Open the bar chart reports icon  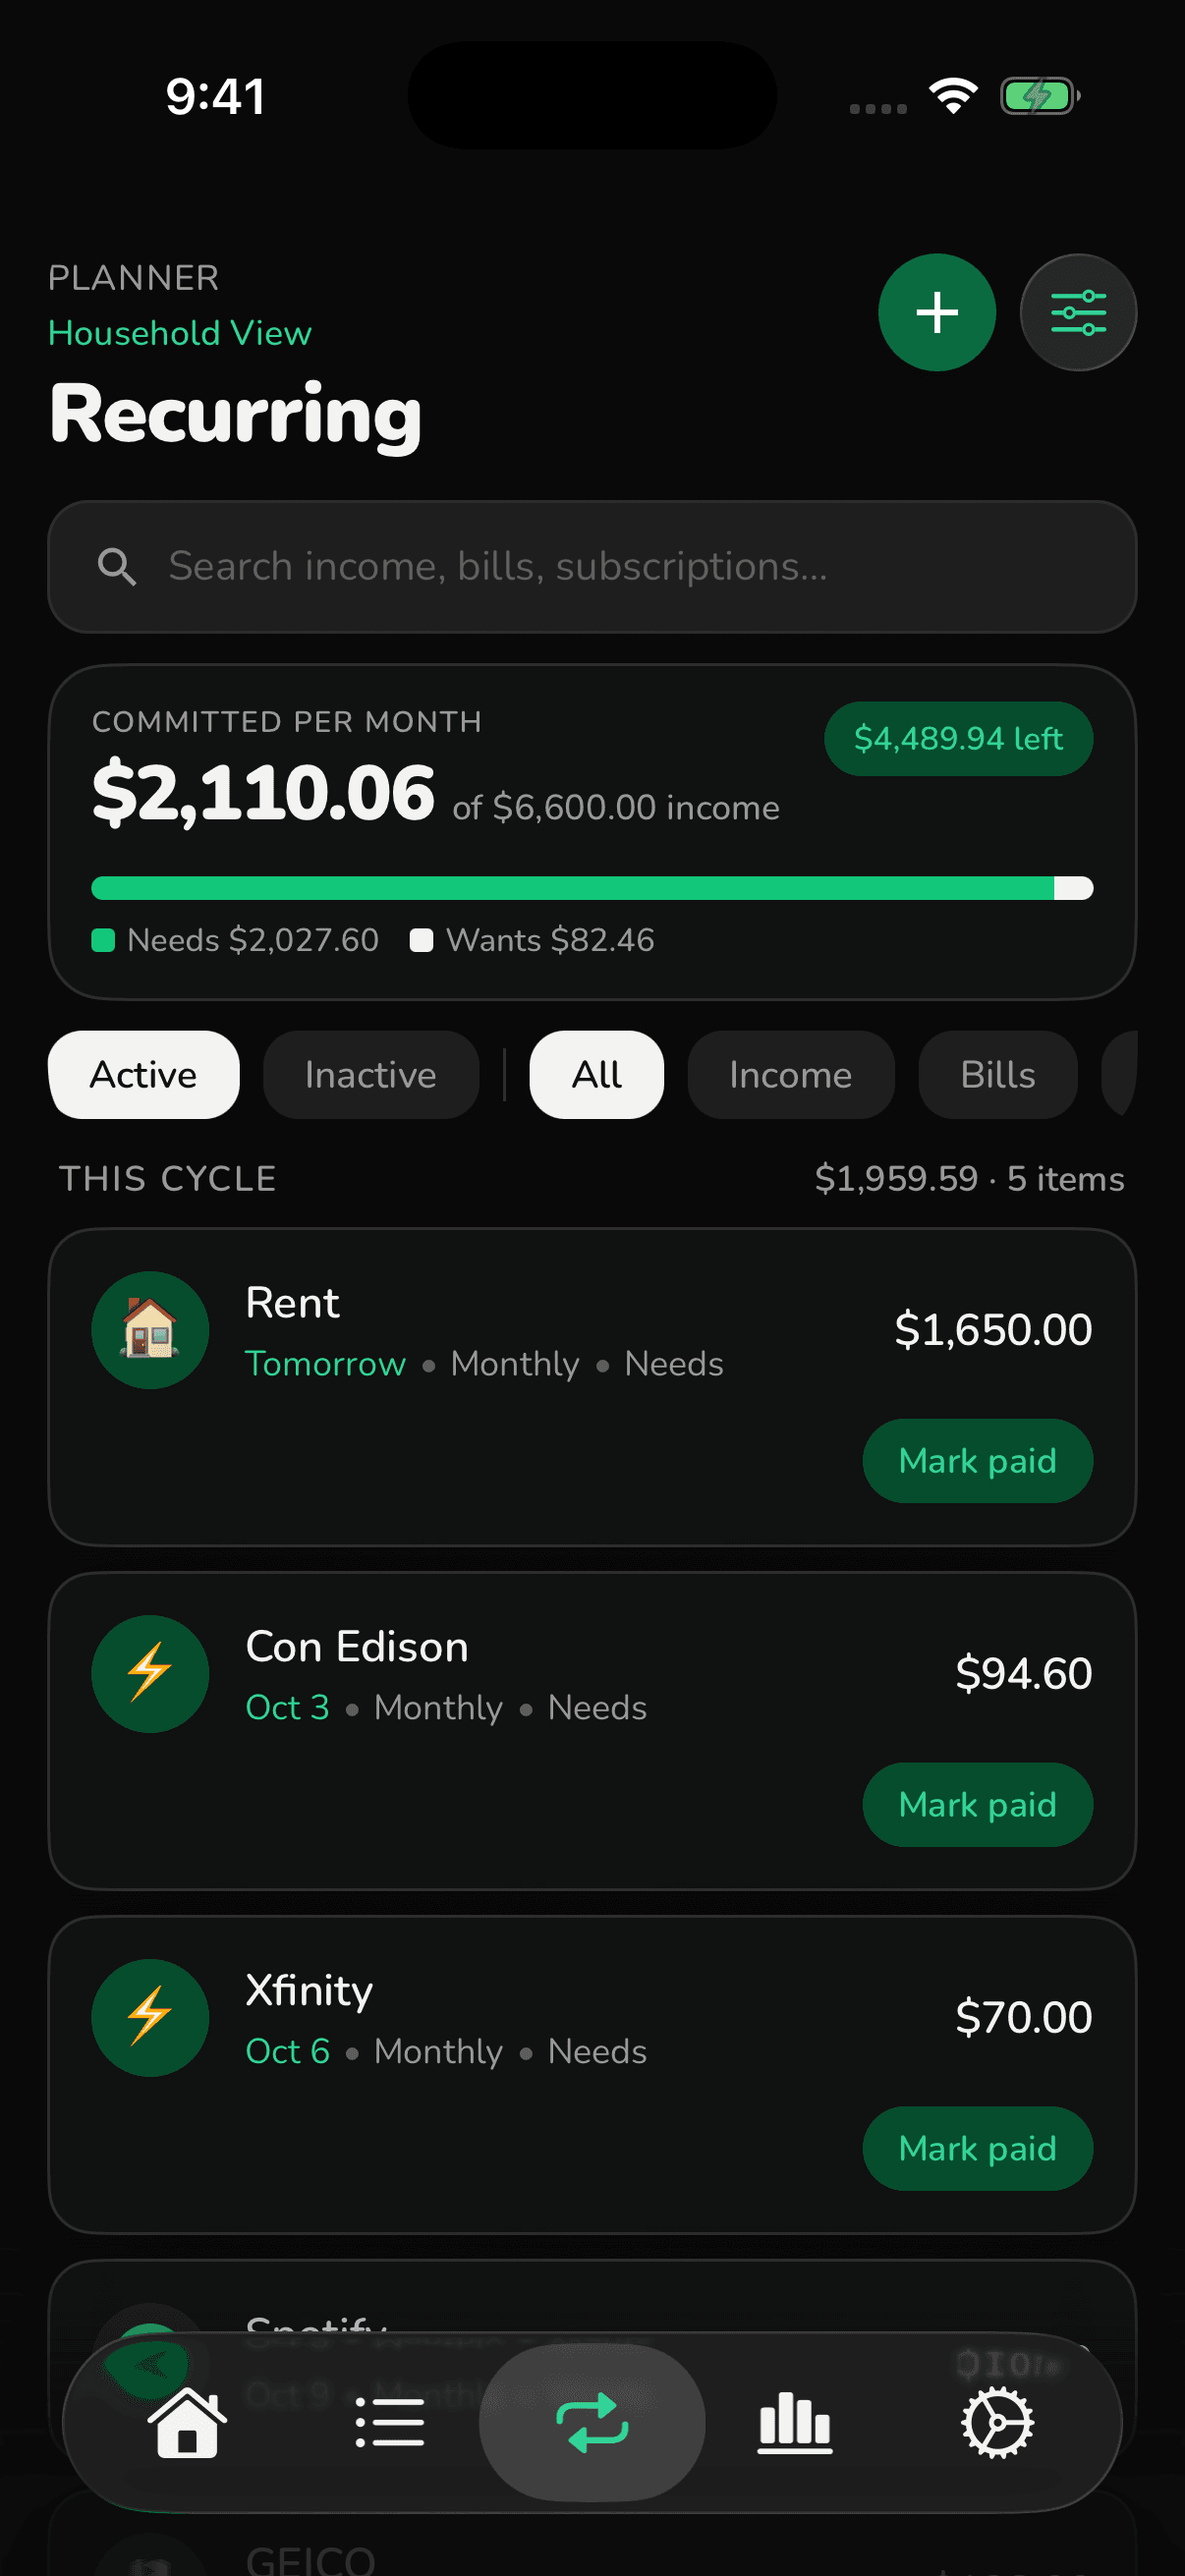point(795,2422)
